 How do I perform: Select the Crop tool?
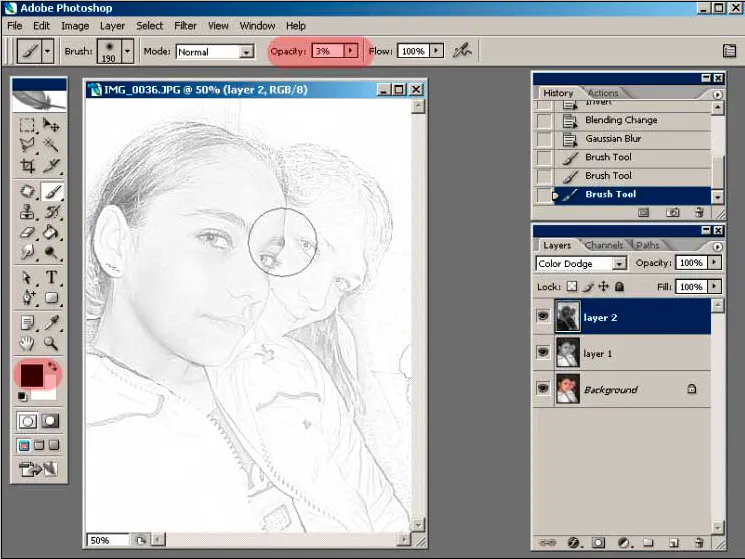point(27,165)
